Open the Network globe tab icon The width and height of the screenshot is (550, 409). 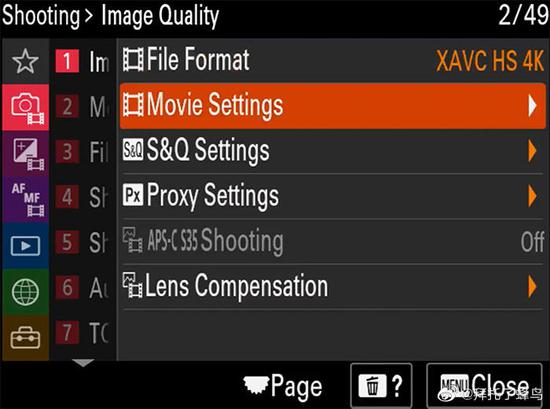click(25, 292)
